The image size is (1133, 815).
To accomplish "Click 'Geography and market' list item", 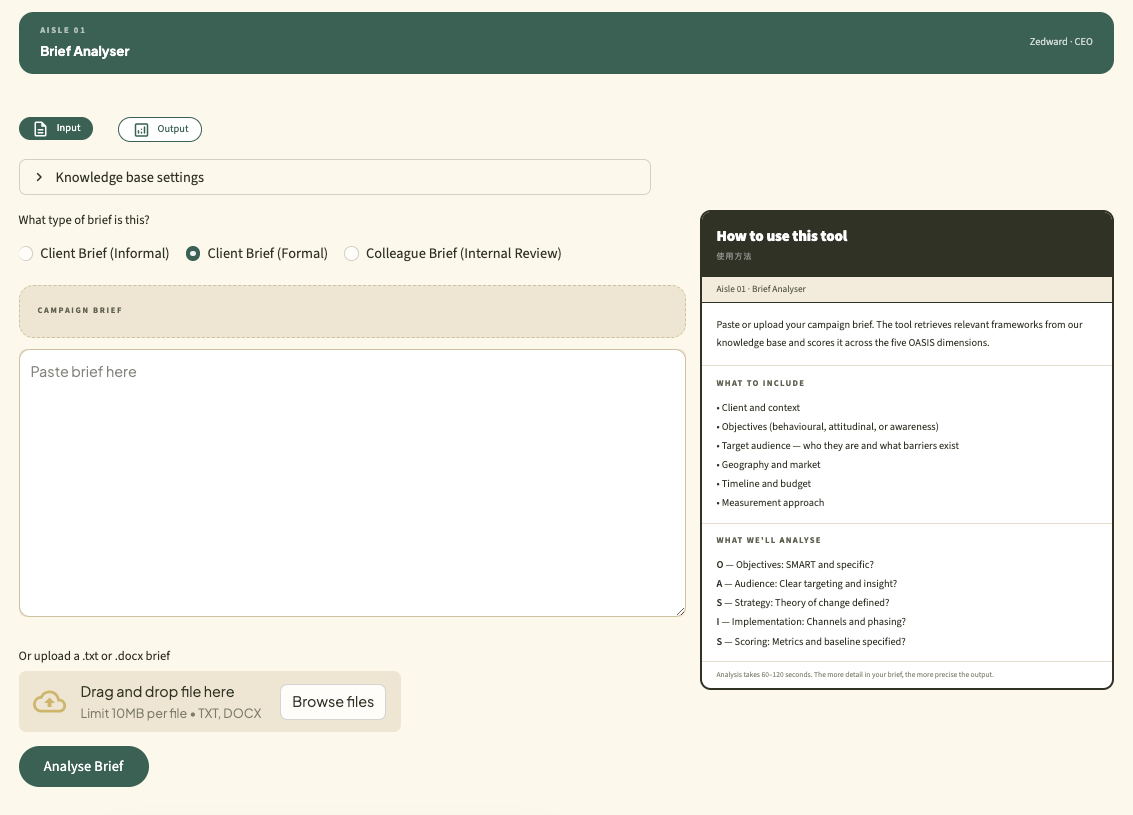I will coord(768,465).
